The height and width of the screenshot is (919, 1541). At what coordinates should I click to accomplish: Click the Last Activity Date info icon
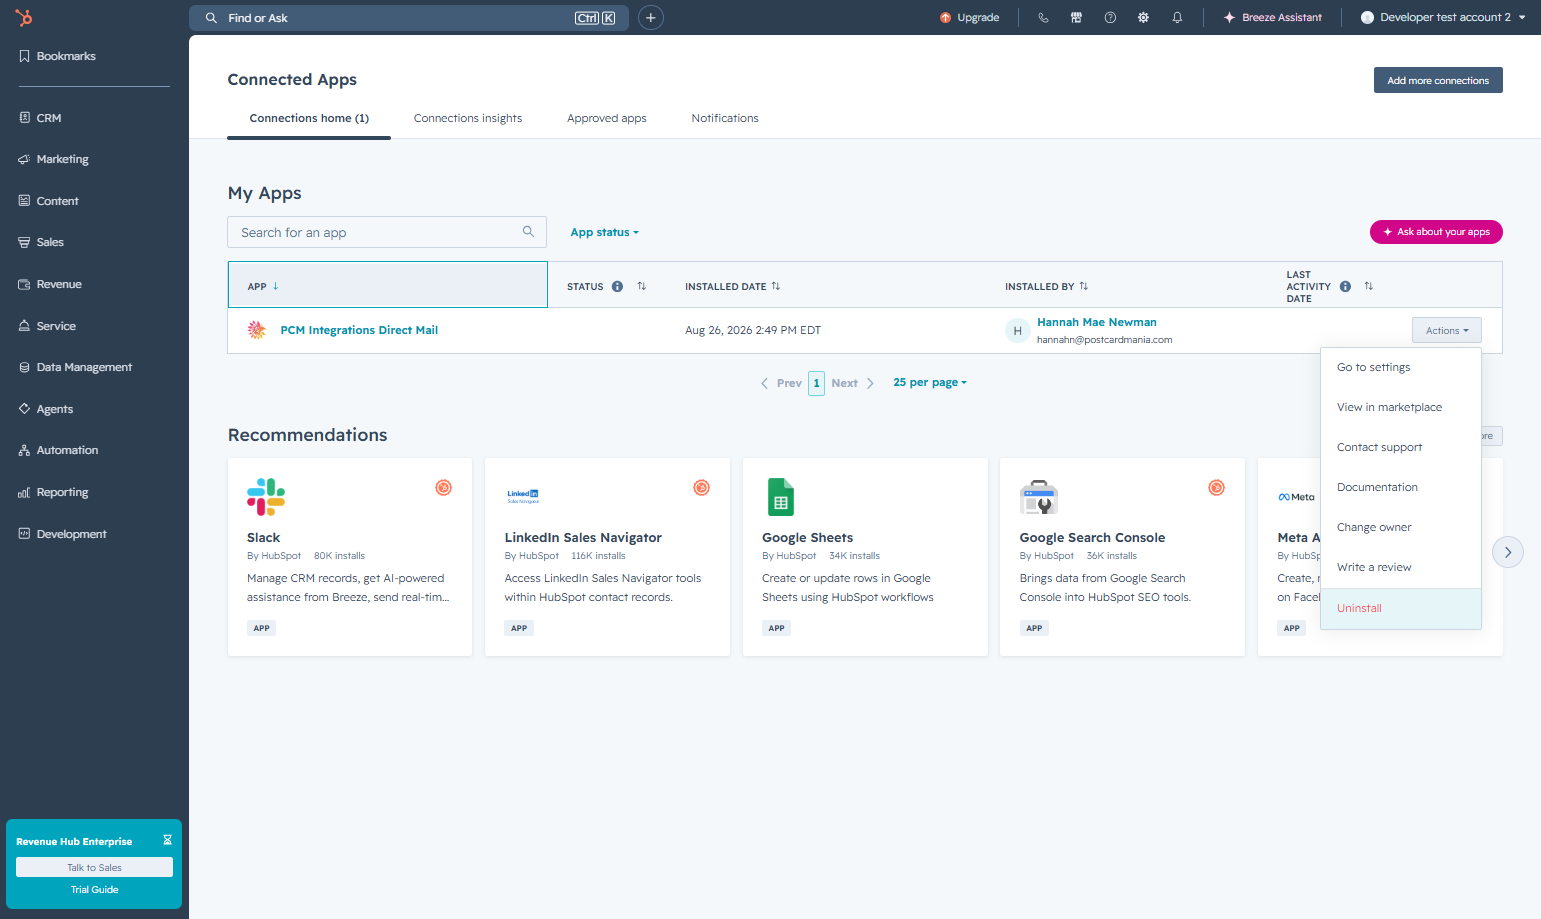(1345, 287)
